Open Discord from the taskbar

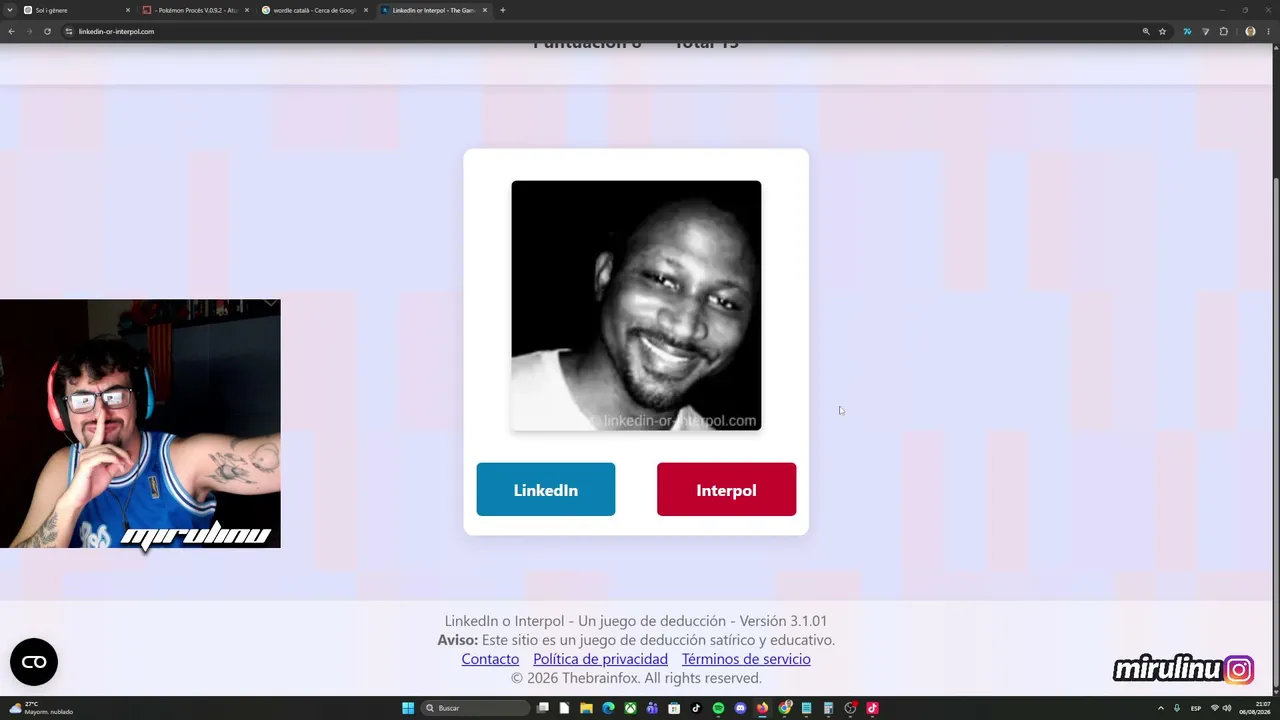[740, 708]
